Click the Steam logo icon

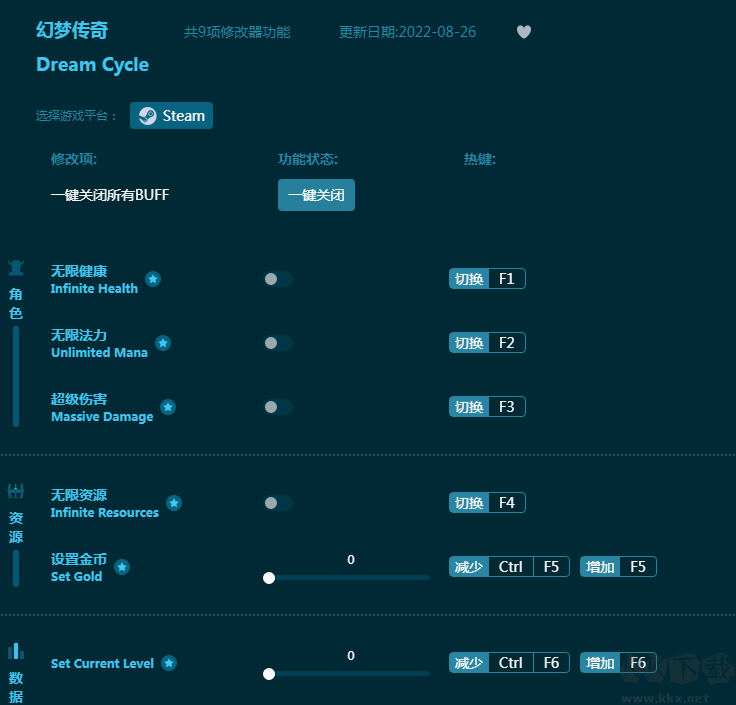[x=147, y=115]
